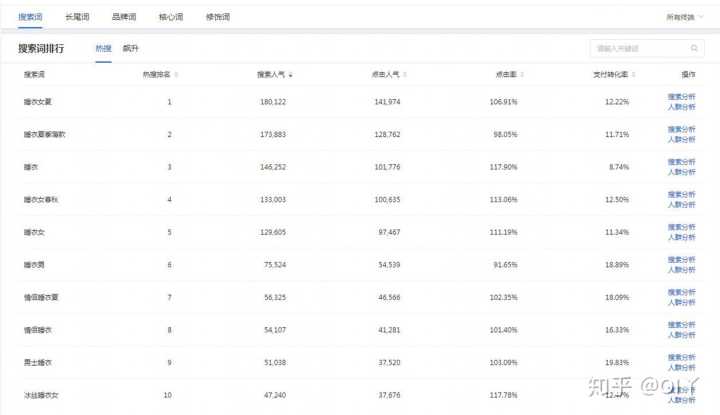
Task: Select search term 睡衣女春秋
Action: [x=41, y=200]
